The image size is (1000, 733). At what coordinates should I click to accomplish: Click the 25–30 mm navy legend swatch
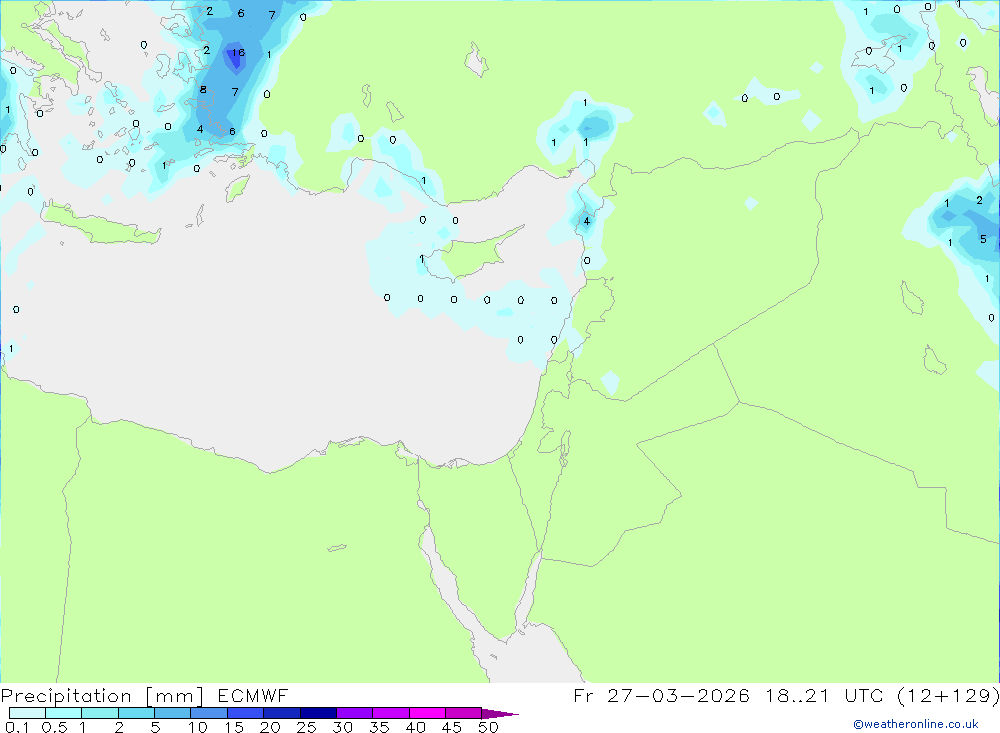318,713
